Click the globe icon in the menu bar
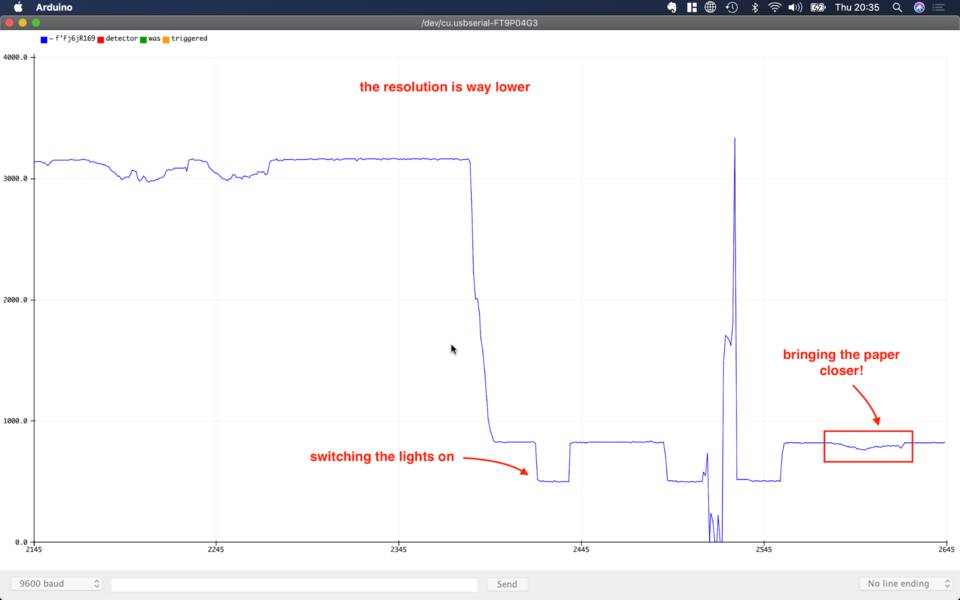 [x=710, y=7]
